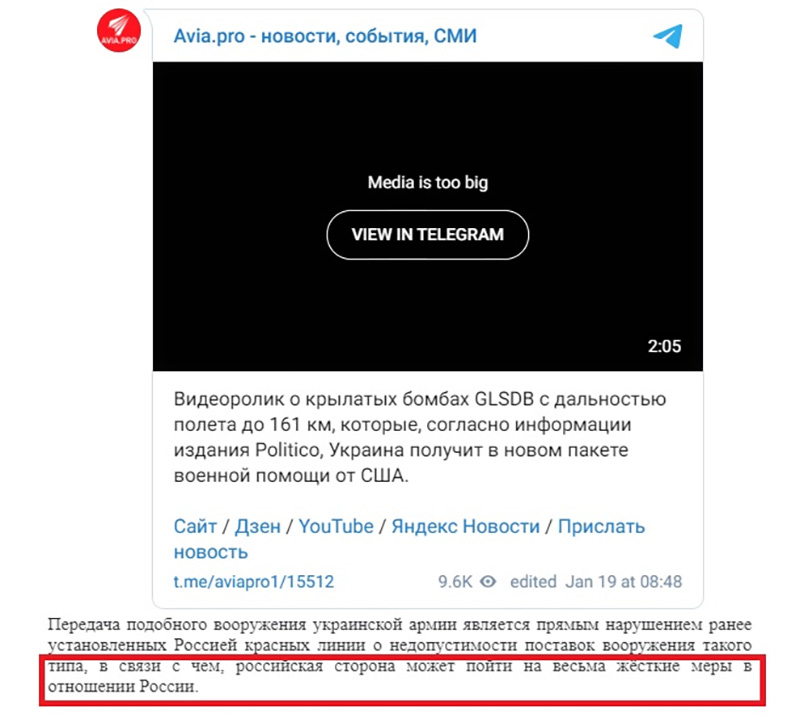This screenshot has width=800, height=715.
Task: Click the edited label near the timestamp
Action: click(x=533, y=581)
